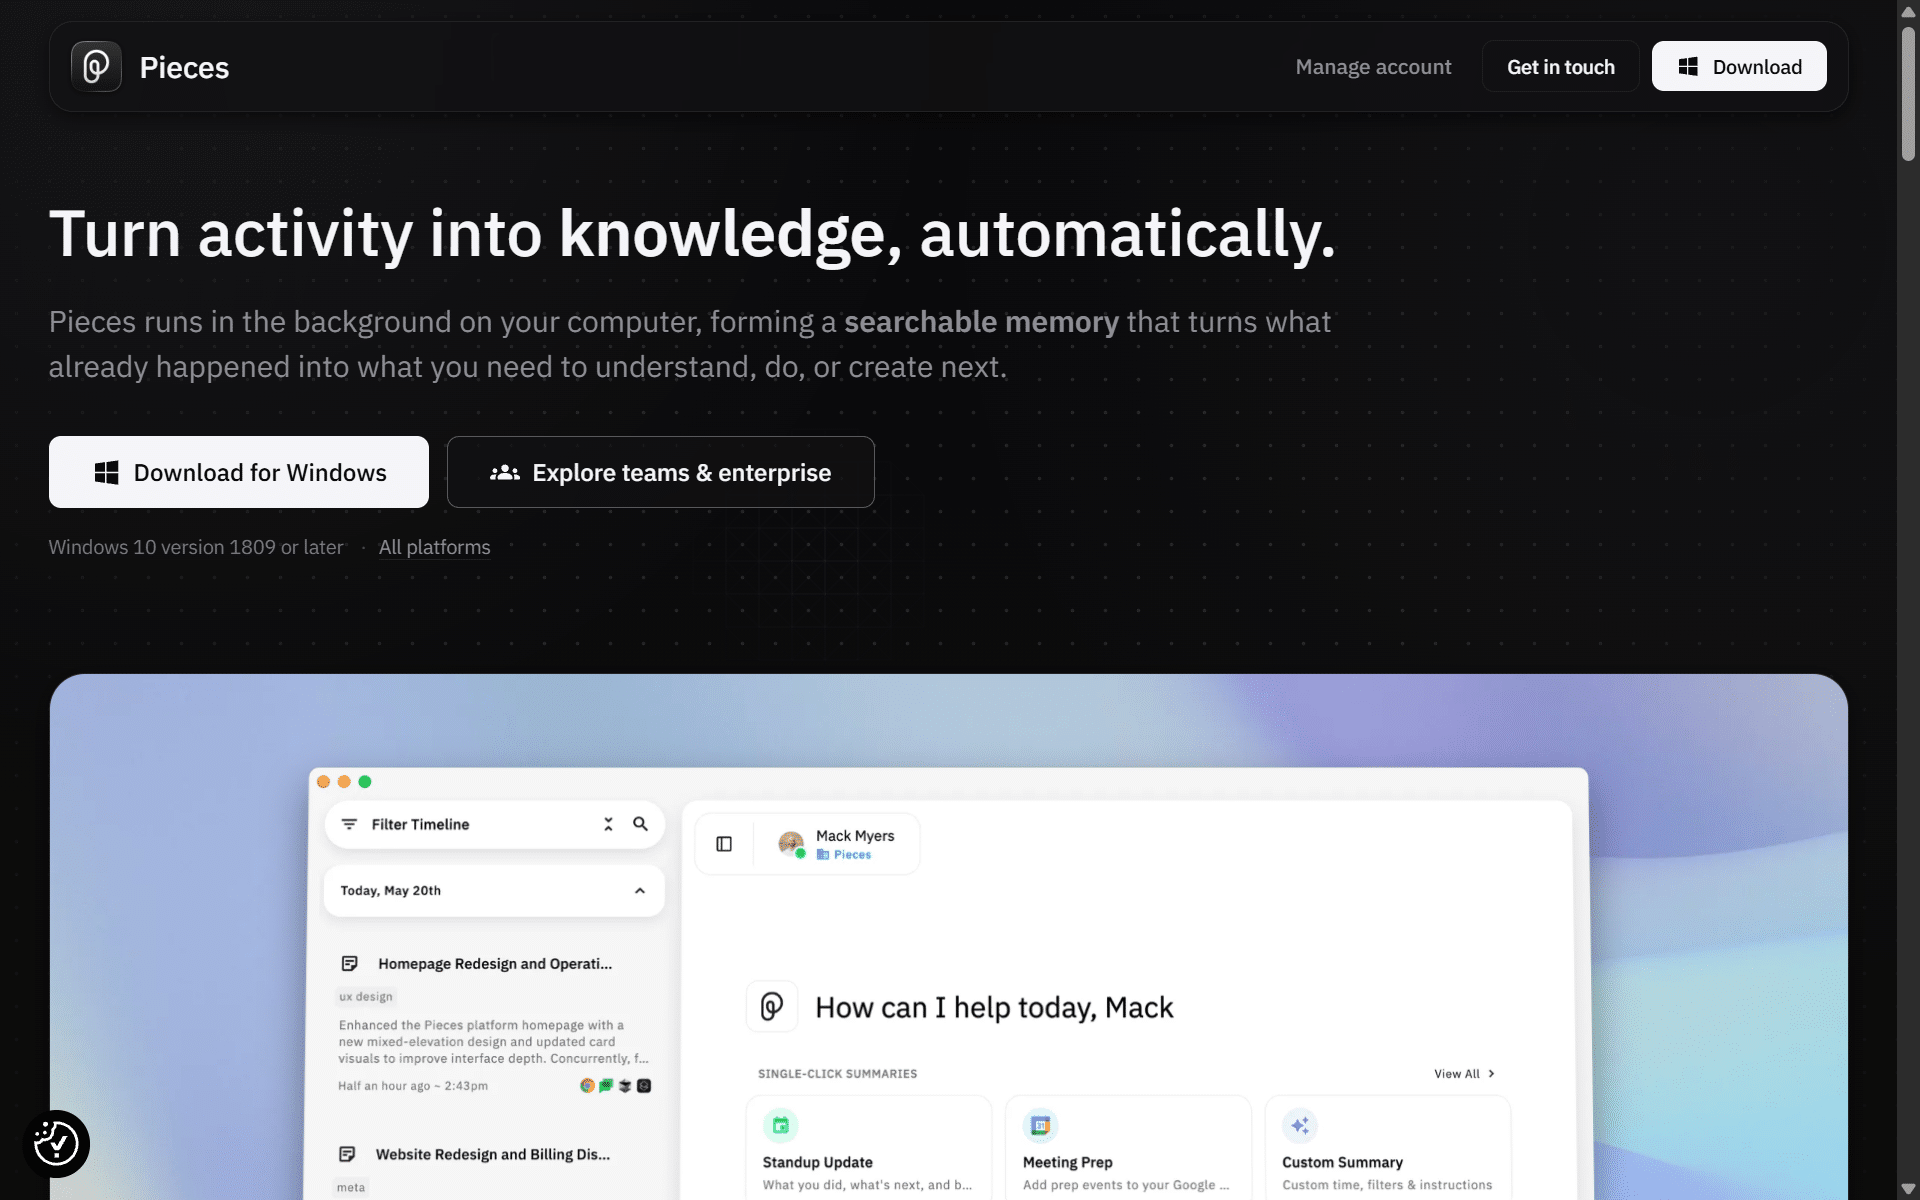Toggle the sidebar panel icon
1920x1200 pixels.
(x=724, y=844)
